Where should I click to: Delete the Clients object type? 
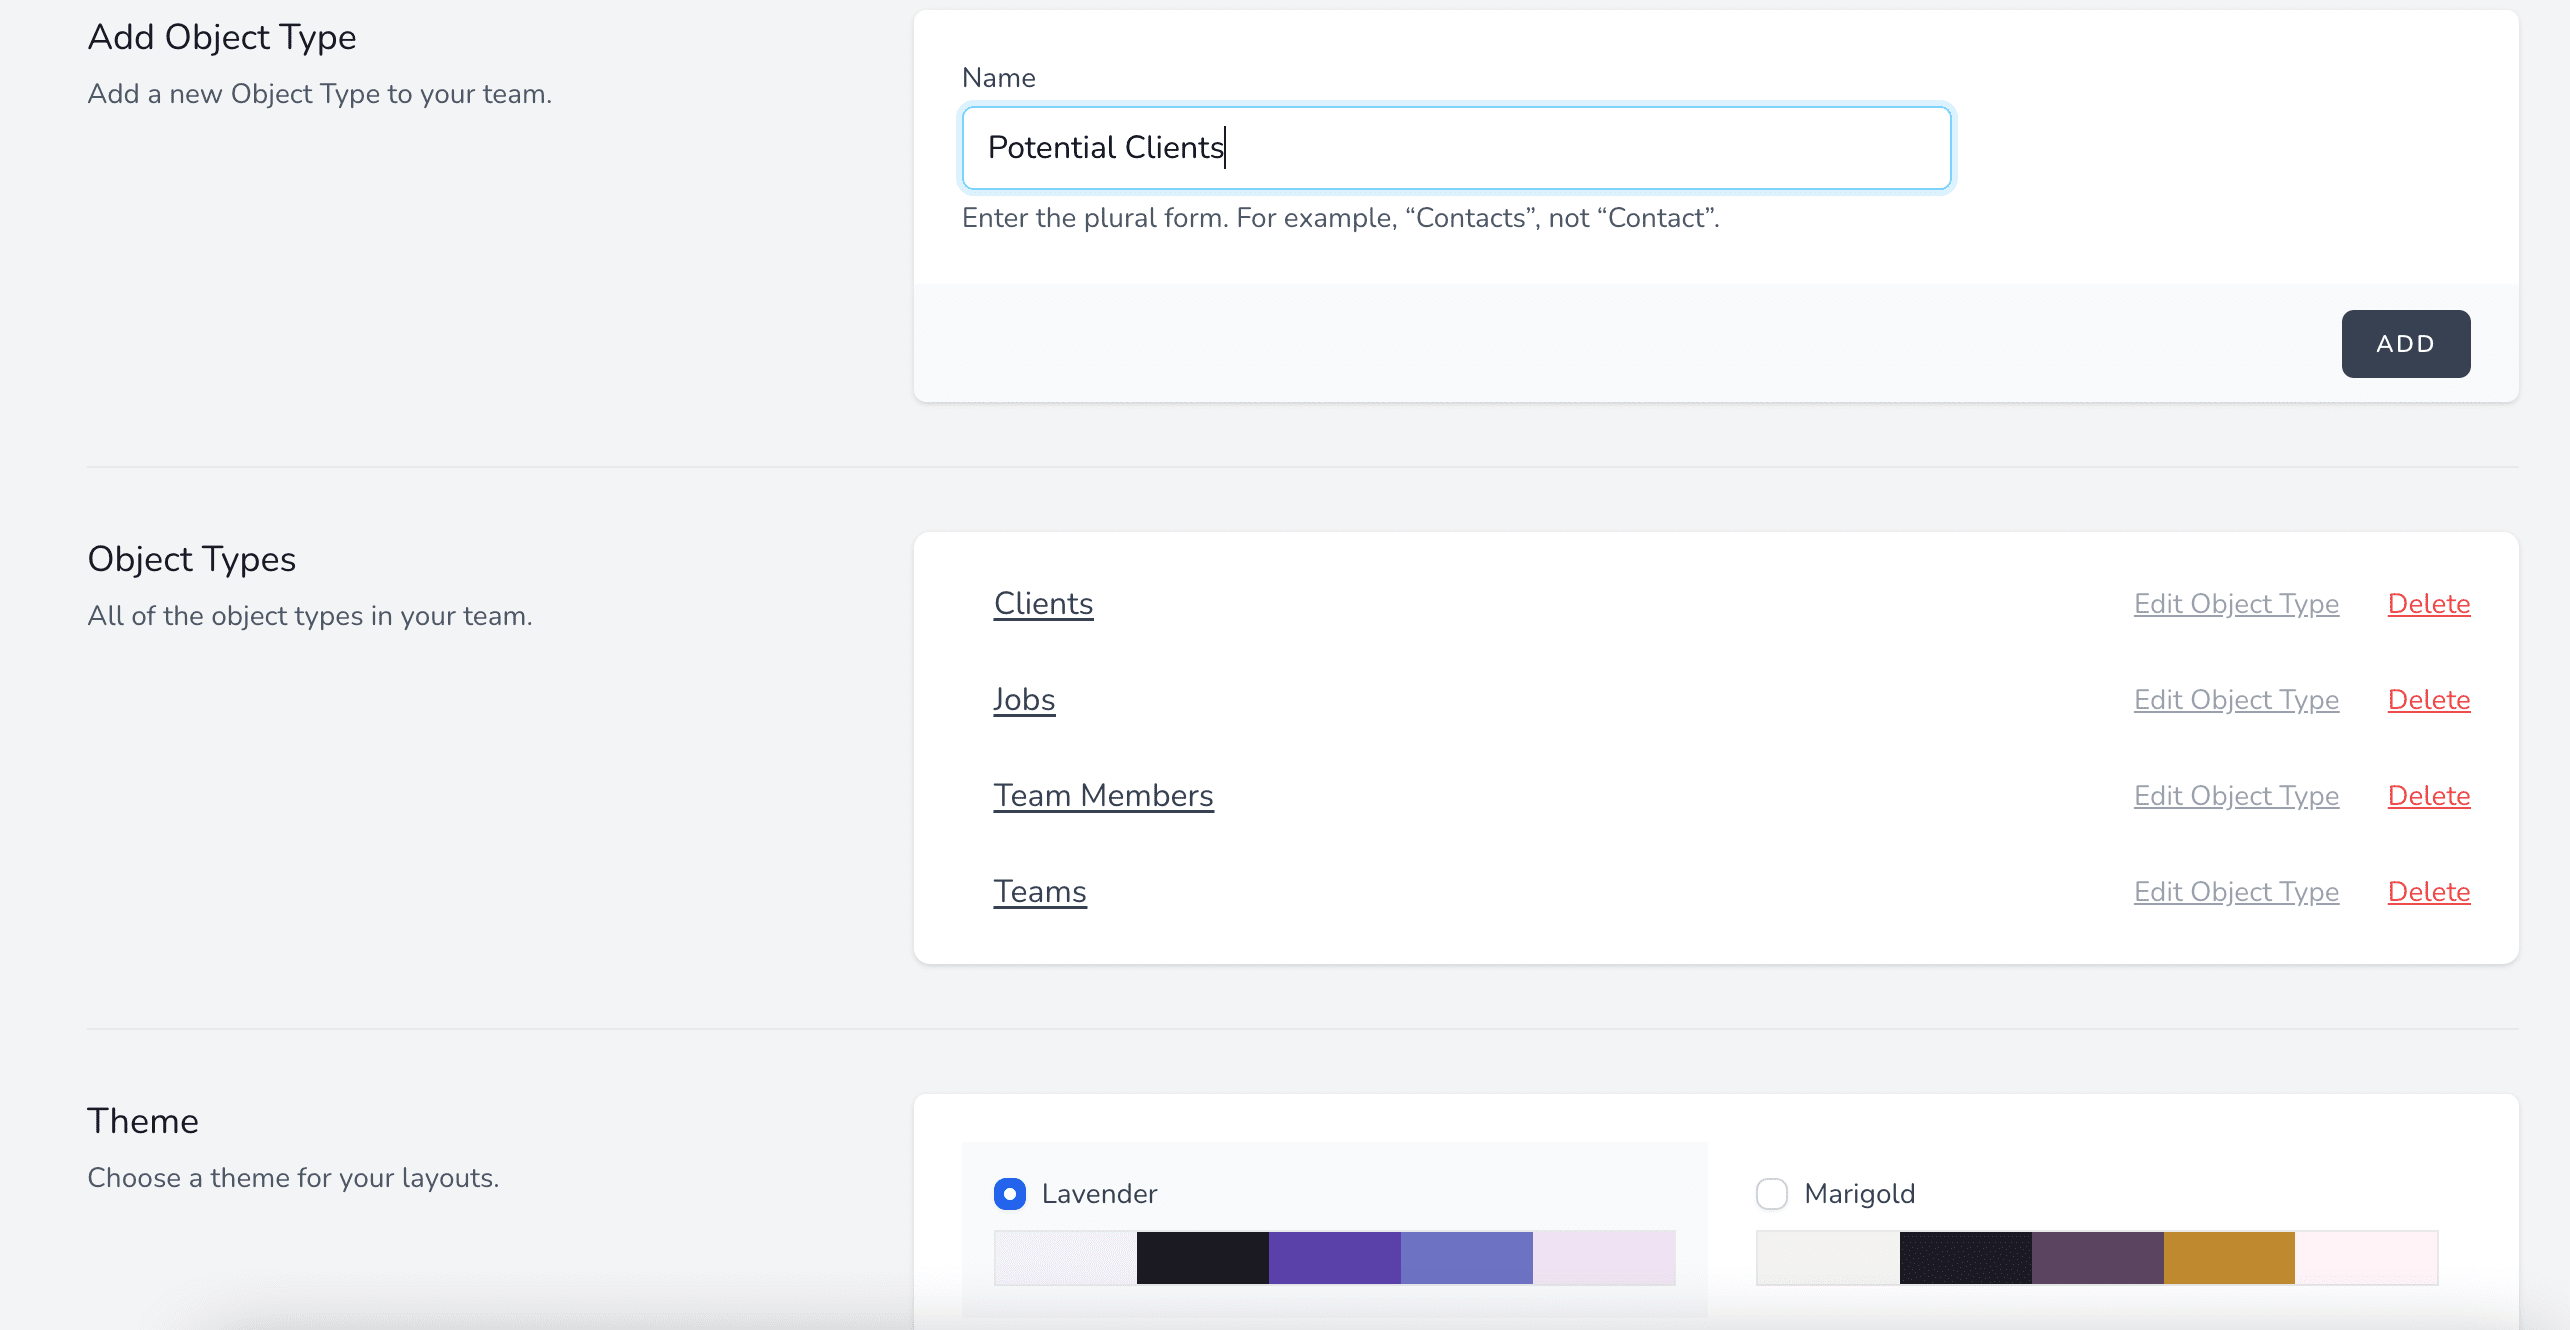point(2428,604)
